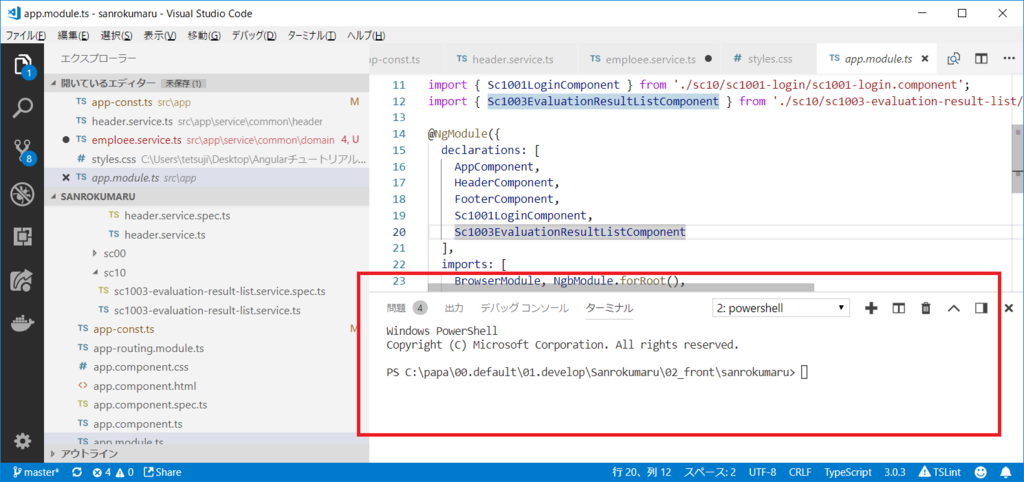The height and width of the screenshot is (482, 1024).
Task: Open the デバッグ menu
Action: (253, 36)
